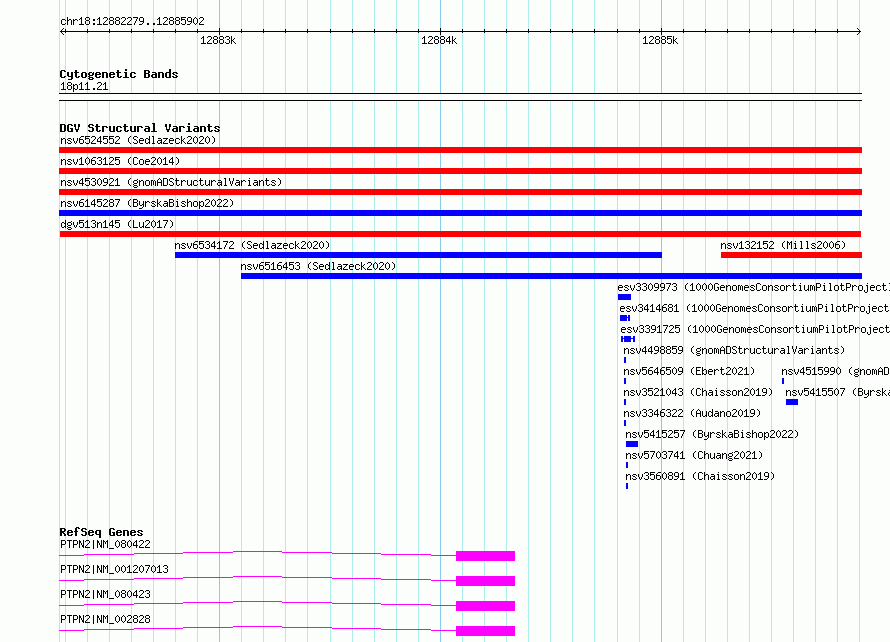Click the chr18:12882279..12885902 coordinate label
This screenshot has height=642, width=890.
tap(132, 21)
